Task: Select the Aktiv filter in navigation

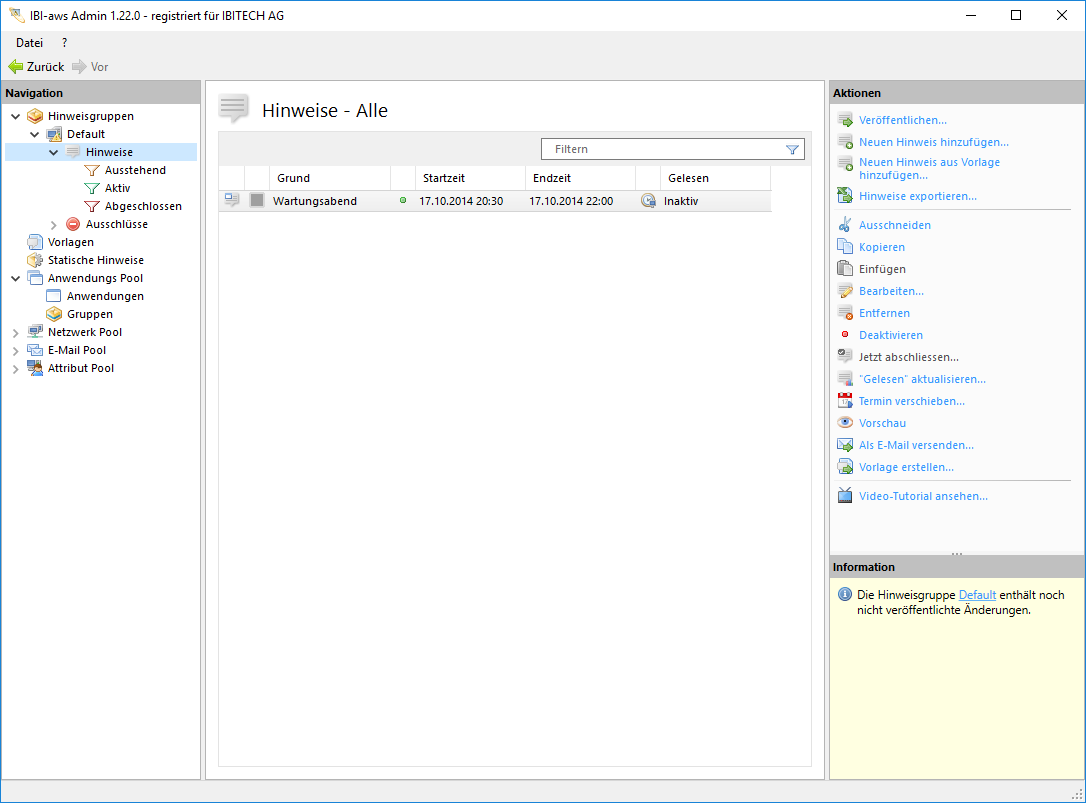Action: 117,188
